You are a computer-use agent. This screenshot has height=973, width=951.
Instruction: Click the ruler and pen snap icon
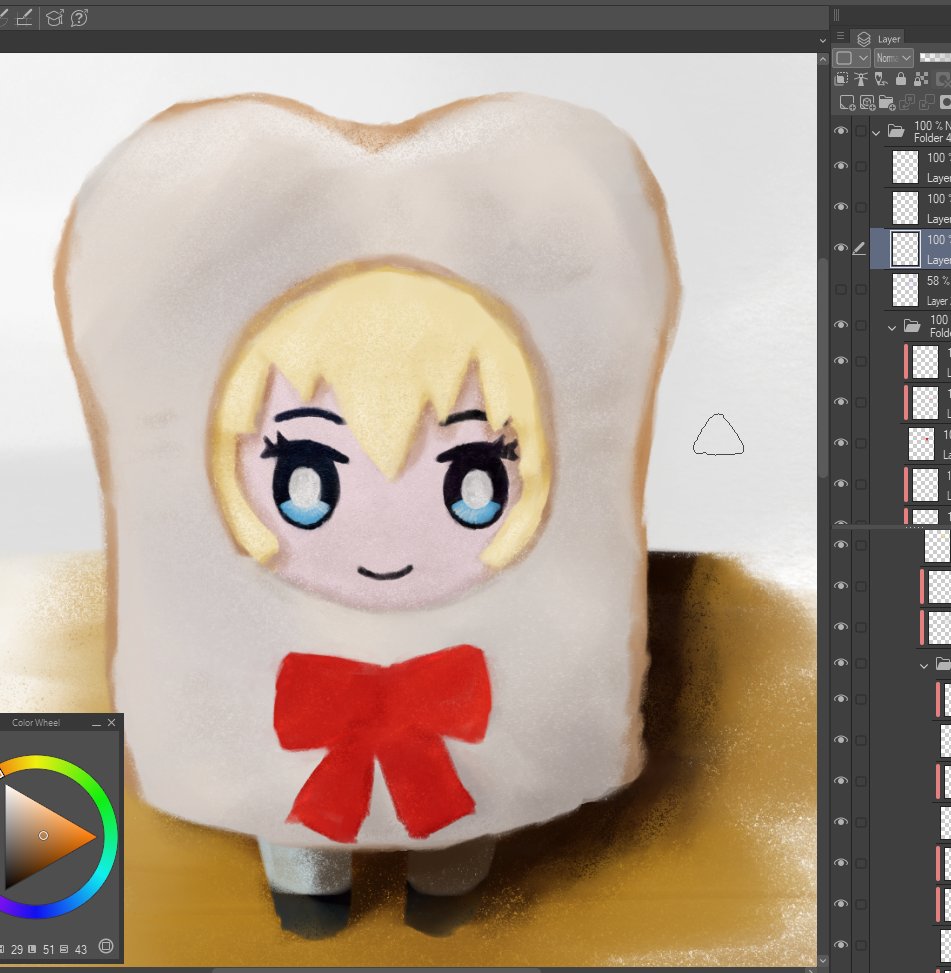[24, 19]
